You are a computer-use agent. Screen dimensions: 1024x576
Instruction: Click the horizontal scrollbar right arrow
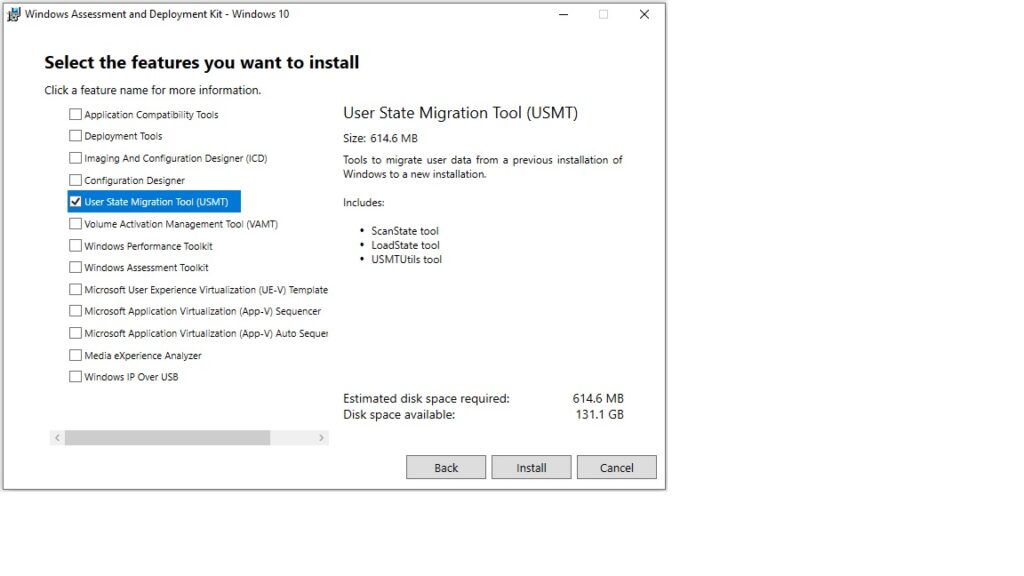tap(321, 438)
